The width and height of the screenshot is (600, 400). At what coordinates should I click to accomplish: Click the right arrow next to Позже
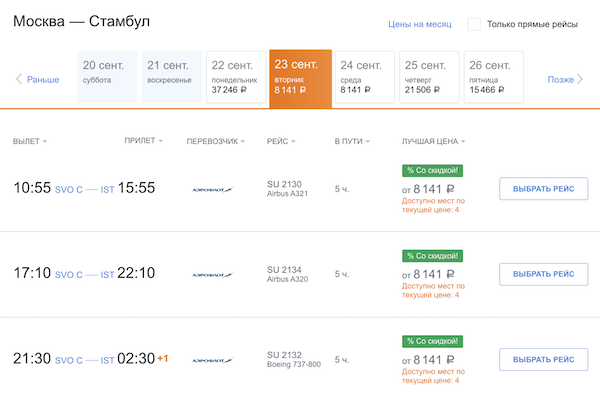(583, 79)
